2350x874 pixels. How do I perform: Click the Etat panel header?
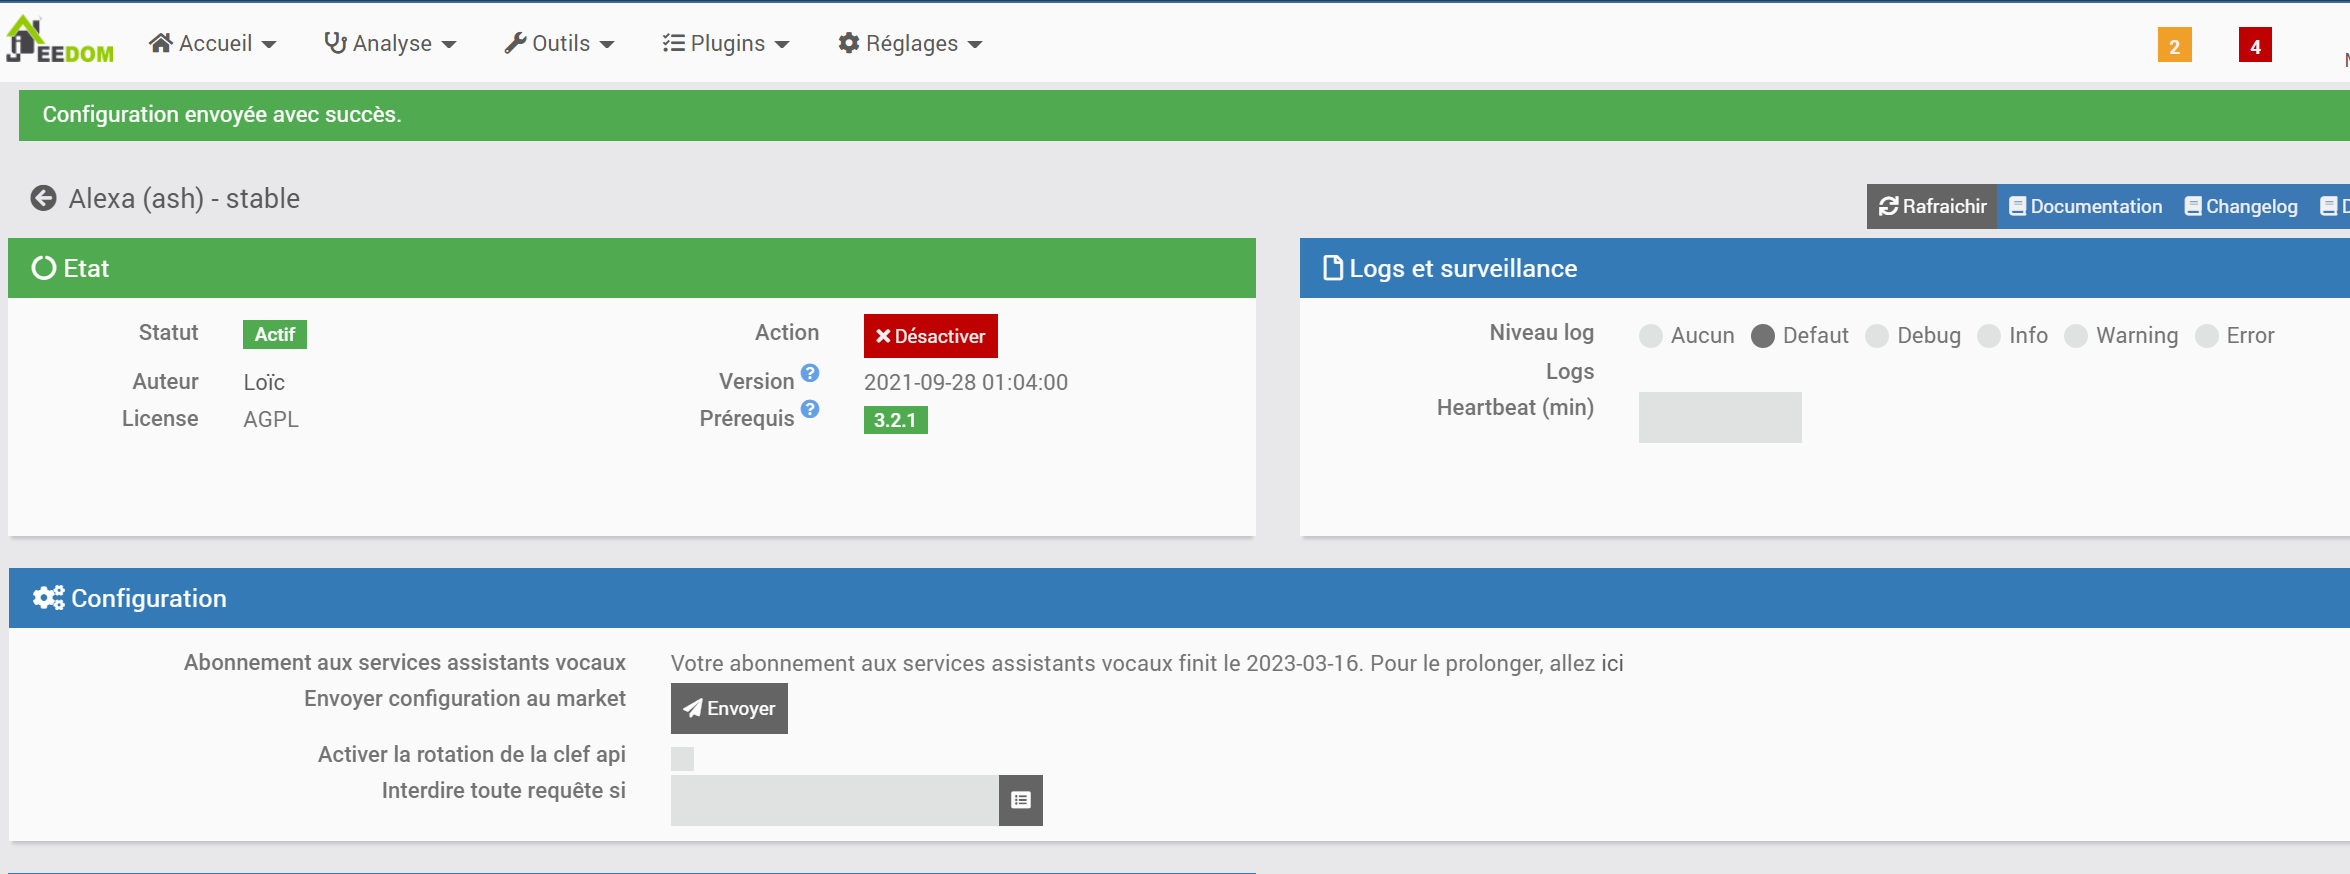[x=632, y=268]
